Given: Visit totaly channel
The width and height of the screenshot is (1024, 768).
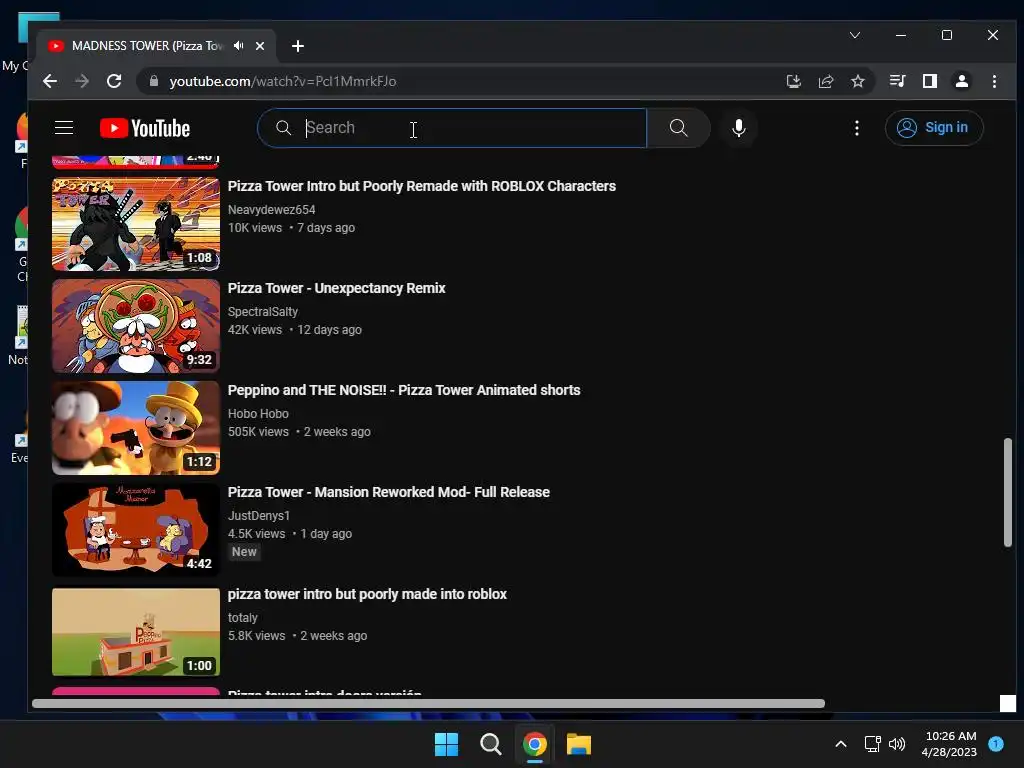Looking at the screenshot, I should point(243,617).
